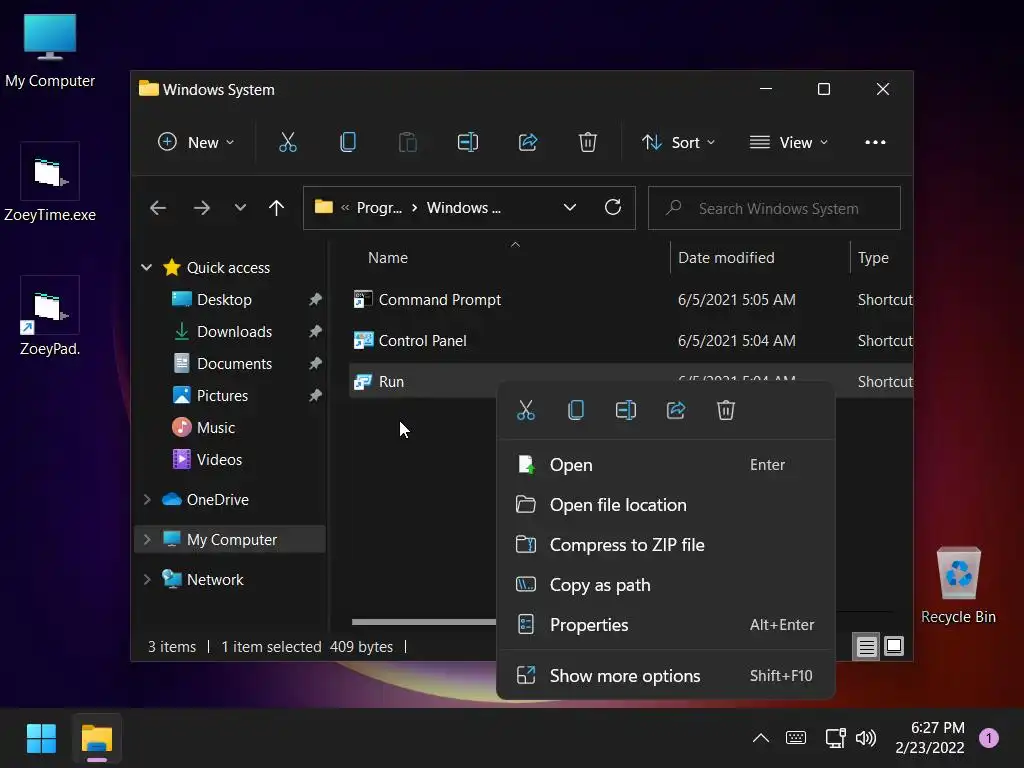Select the My Computer desktop icon
Screen dimensions: 1024x768
coord(50,51)
